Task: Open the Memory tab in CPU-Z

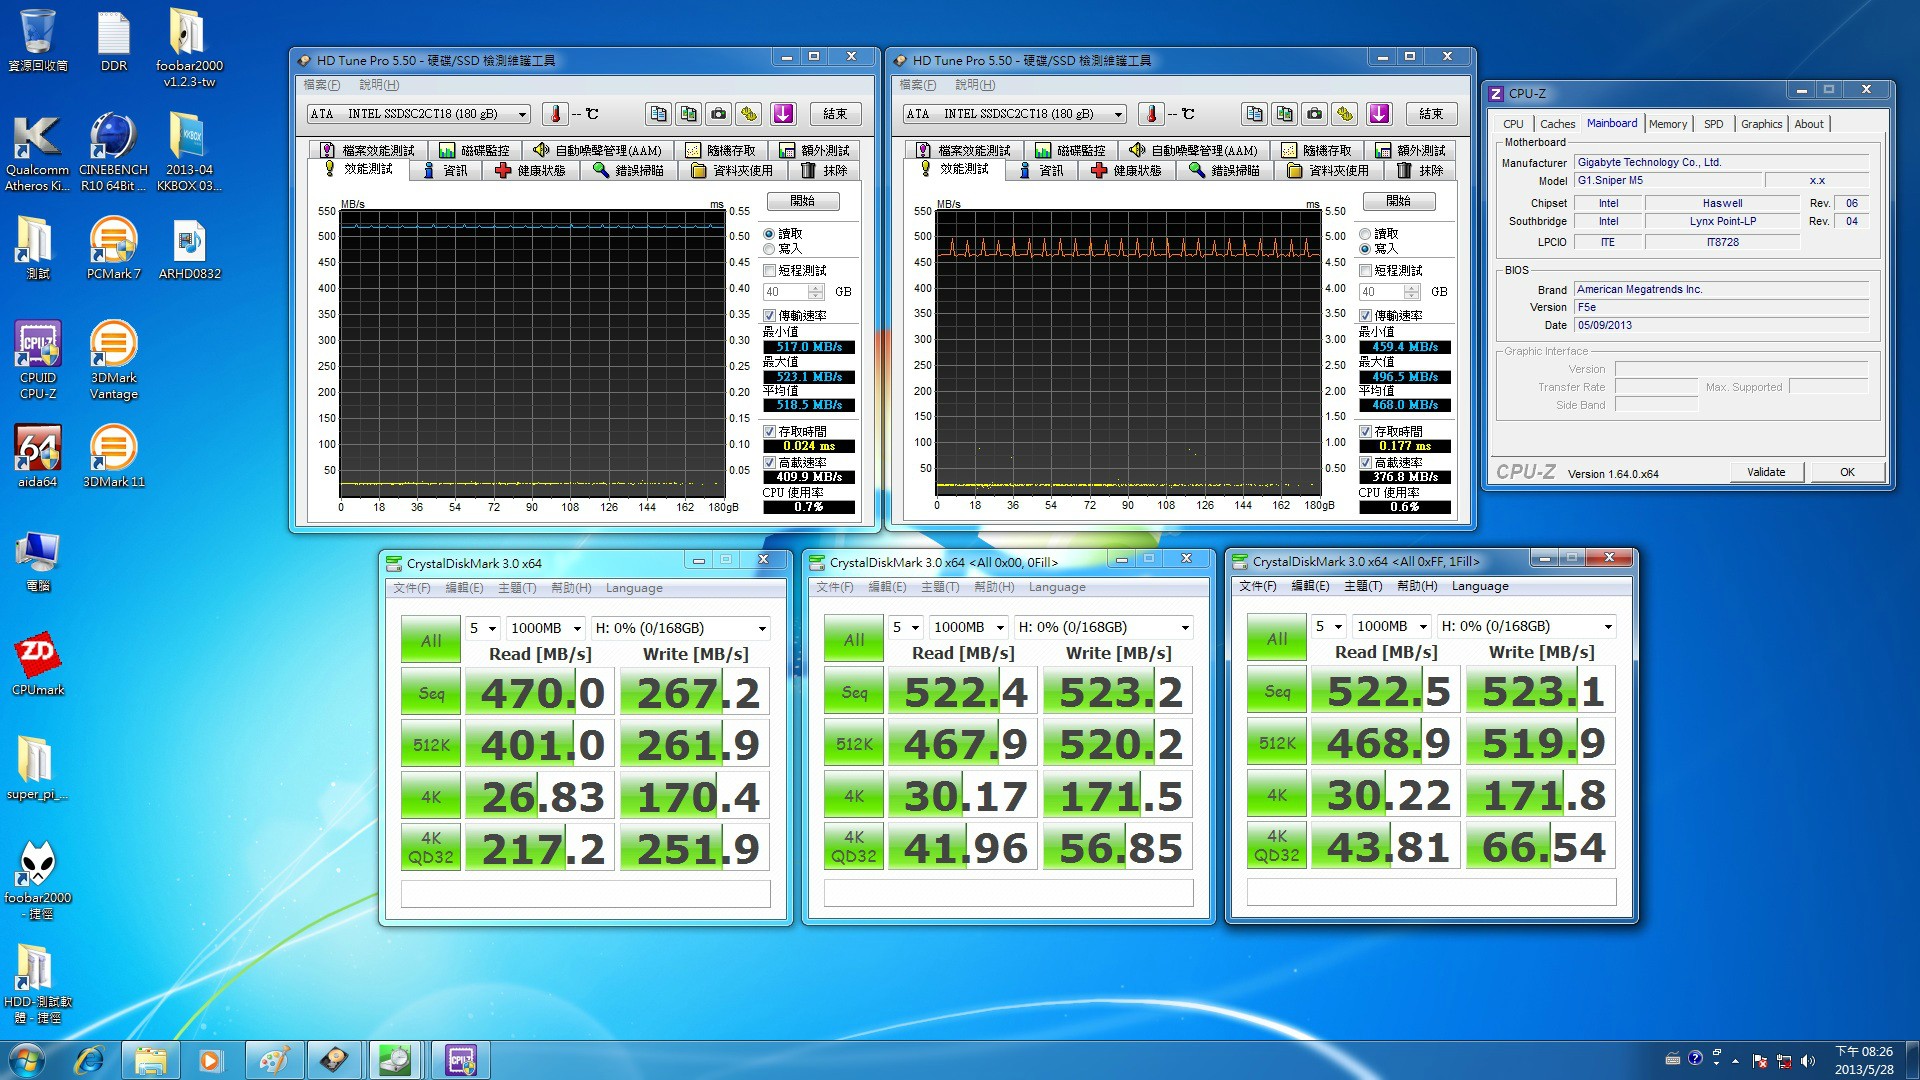Action: [x=1667, y=124]
